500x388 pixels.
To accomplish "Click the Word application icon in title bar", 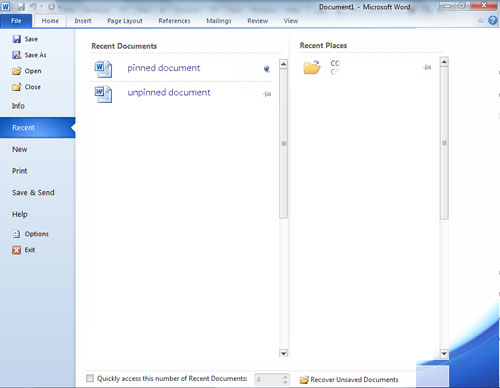I will (x=6, y=6).
